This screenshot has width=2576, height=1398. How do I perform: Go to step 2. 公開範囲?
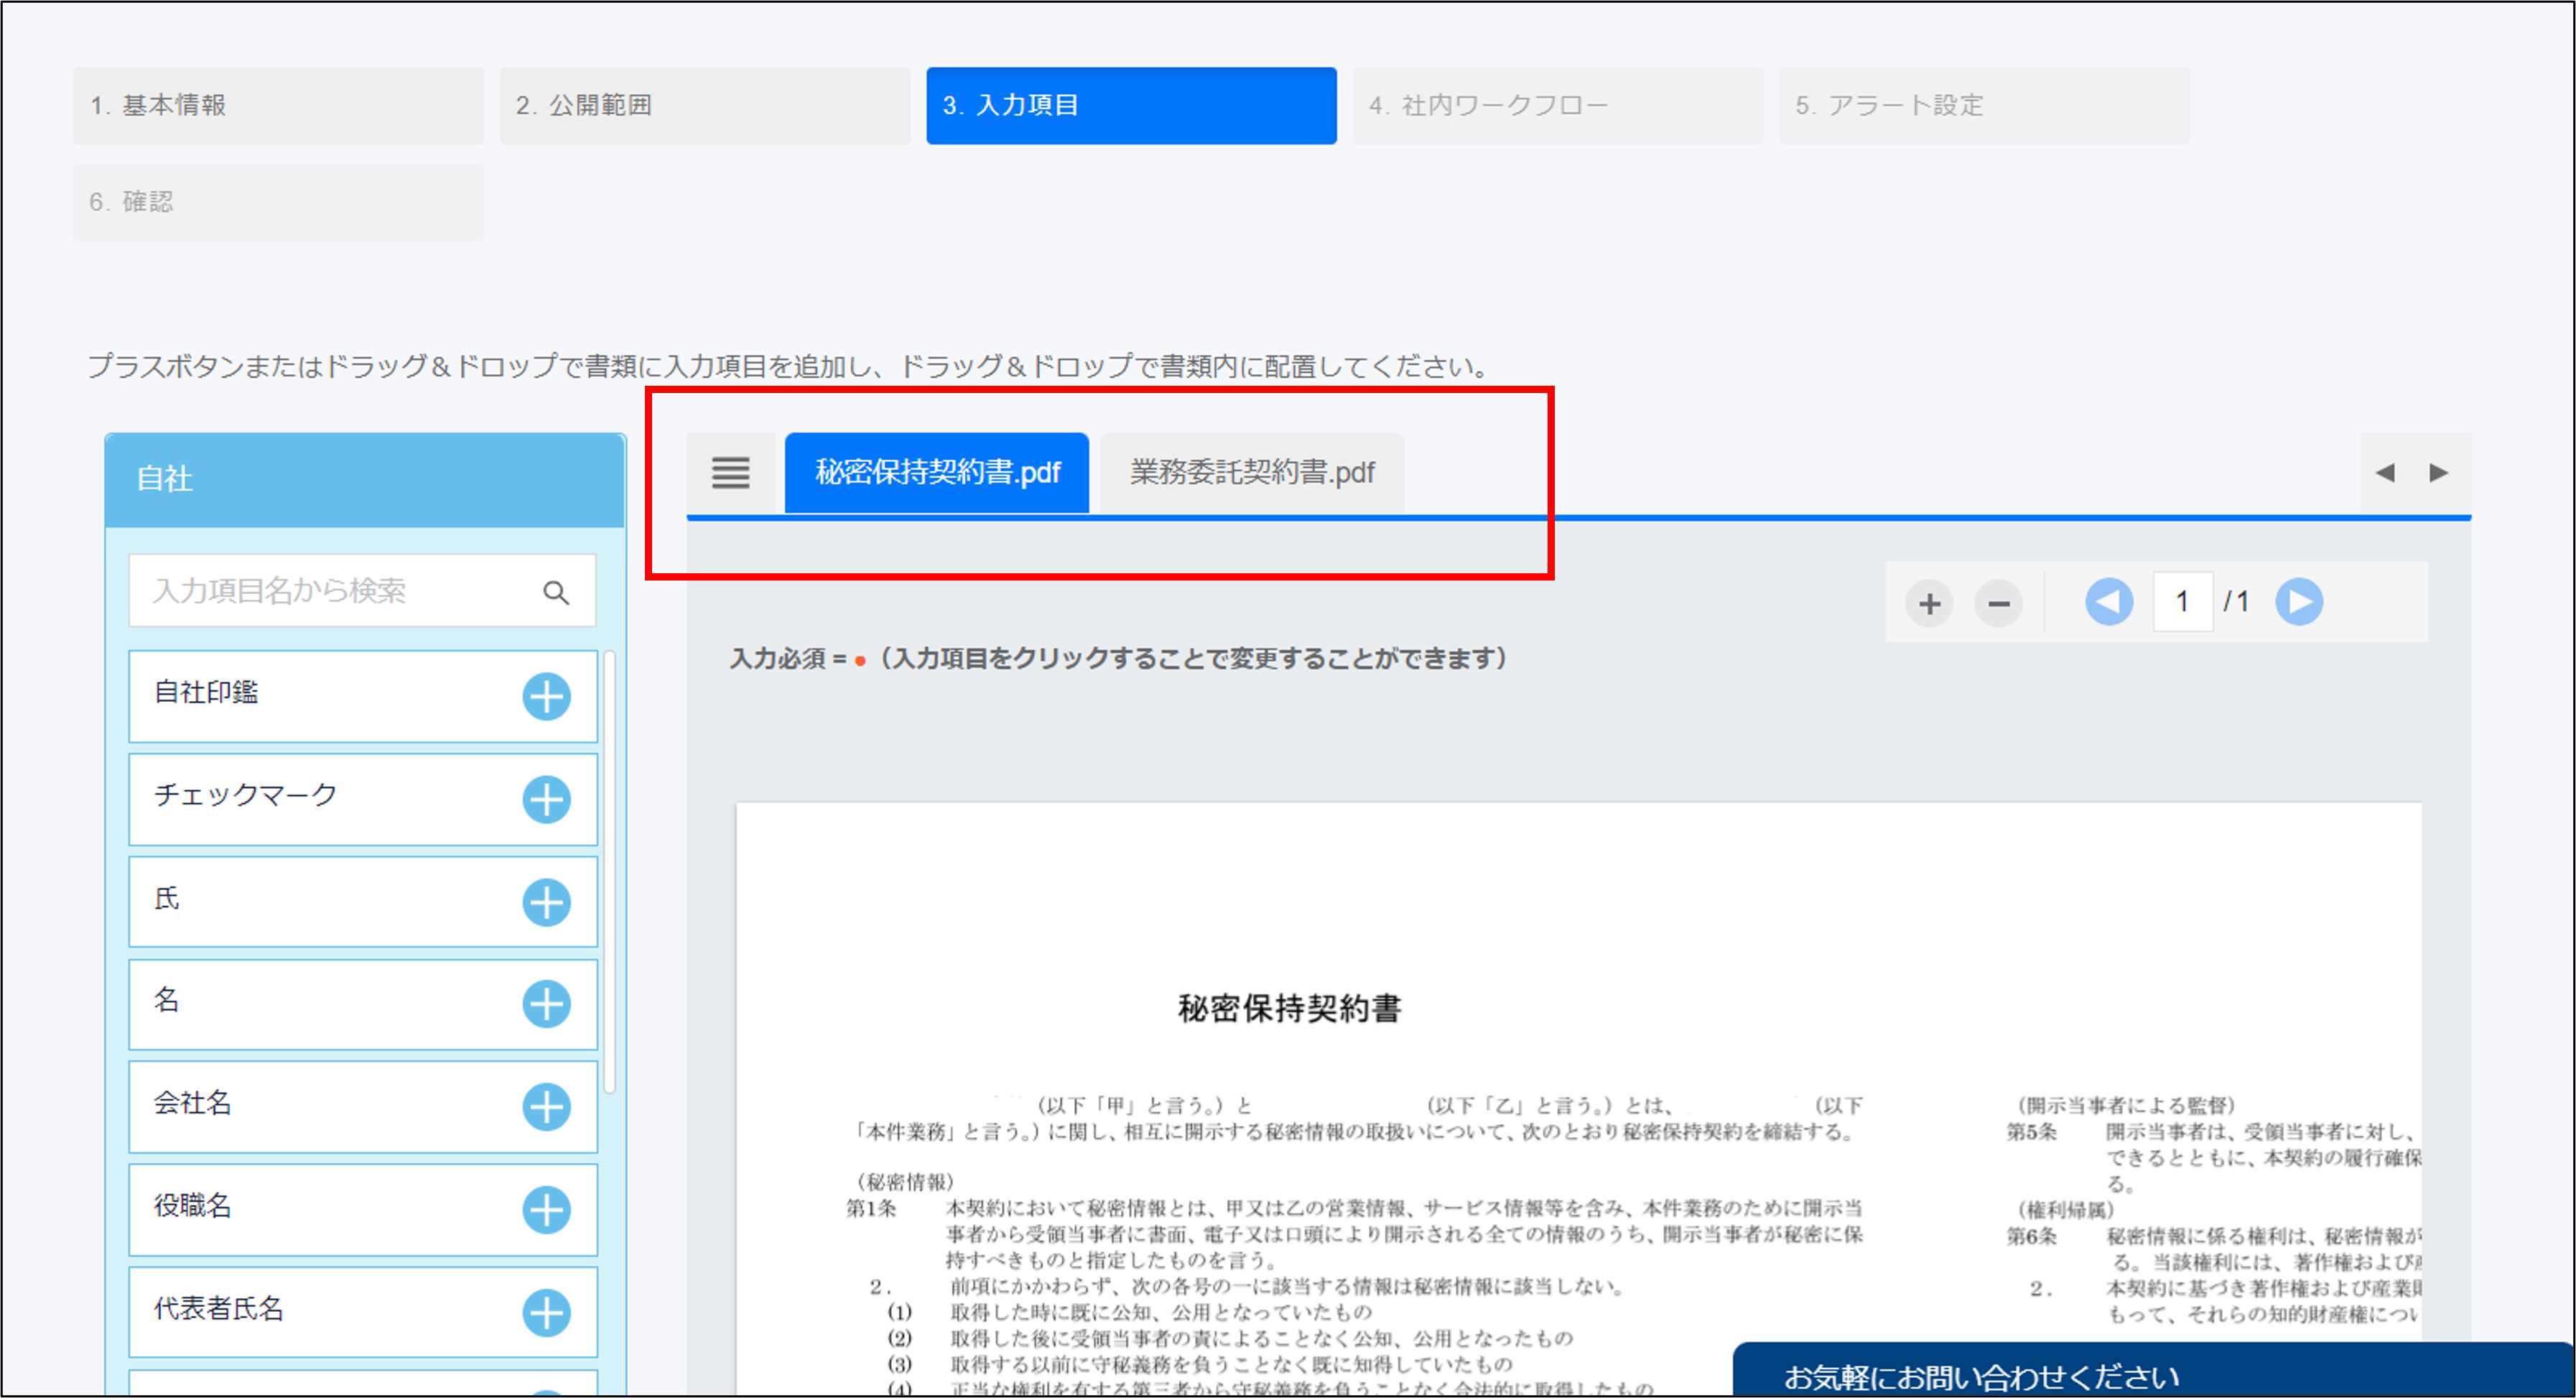pos(704,105)
